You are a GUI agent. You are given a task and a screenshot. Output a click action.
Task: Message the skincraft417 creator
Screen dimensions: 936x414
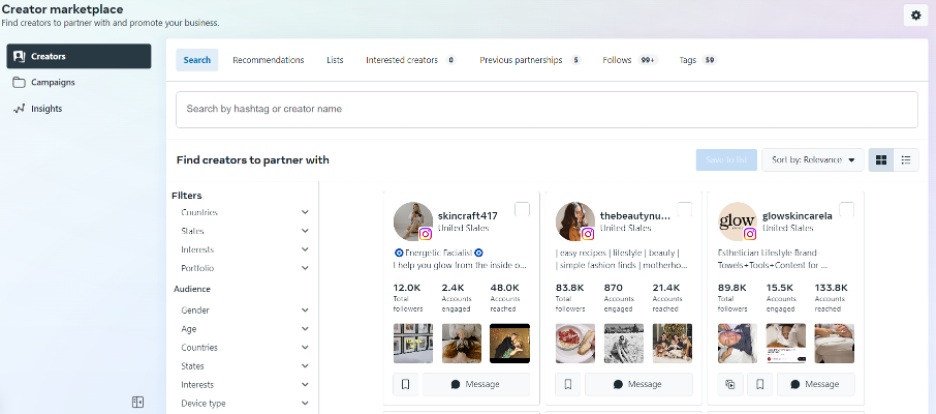click(x=475, y=384)
